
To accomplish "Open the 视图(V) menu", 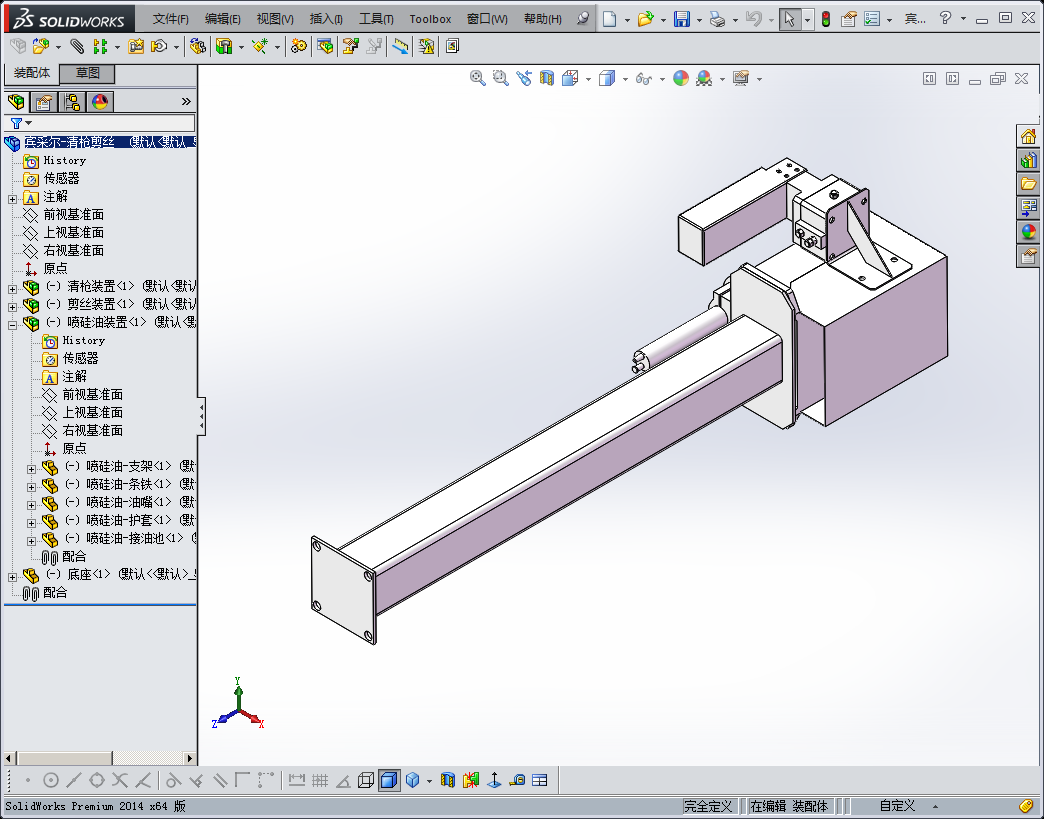I will click(x=275, y=19).
